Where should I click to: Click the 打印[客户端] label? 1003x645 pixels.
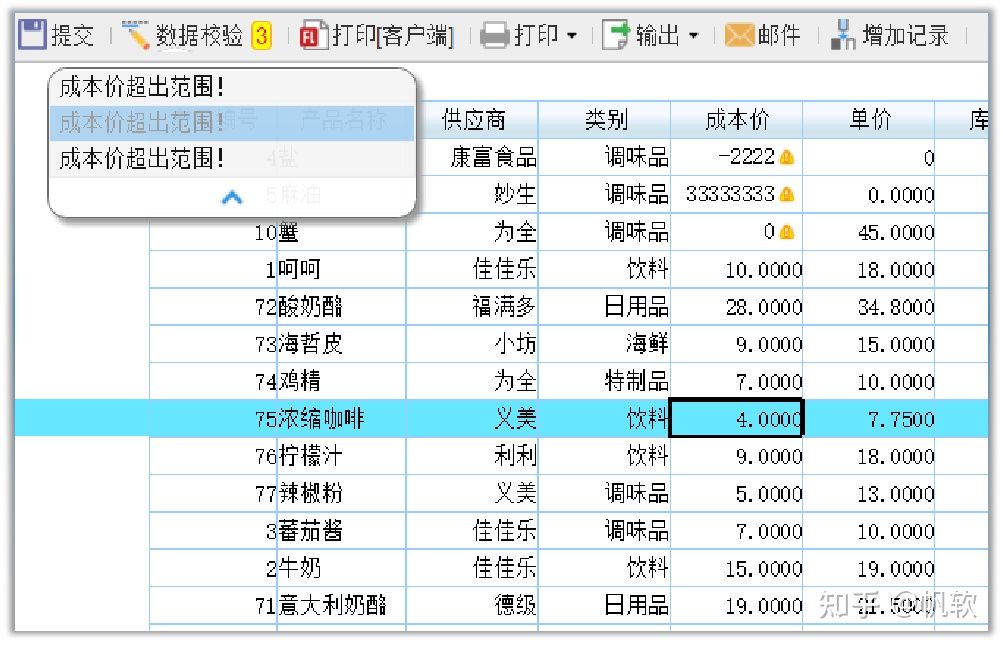(393, 35)
